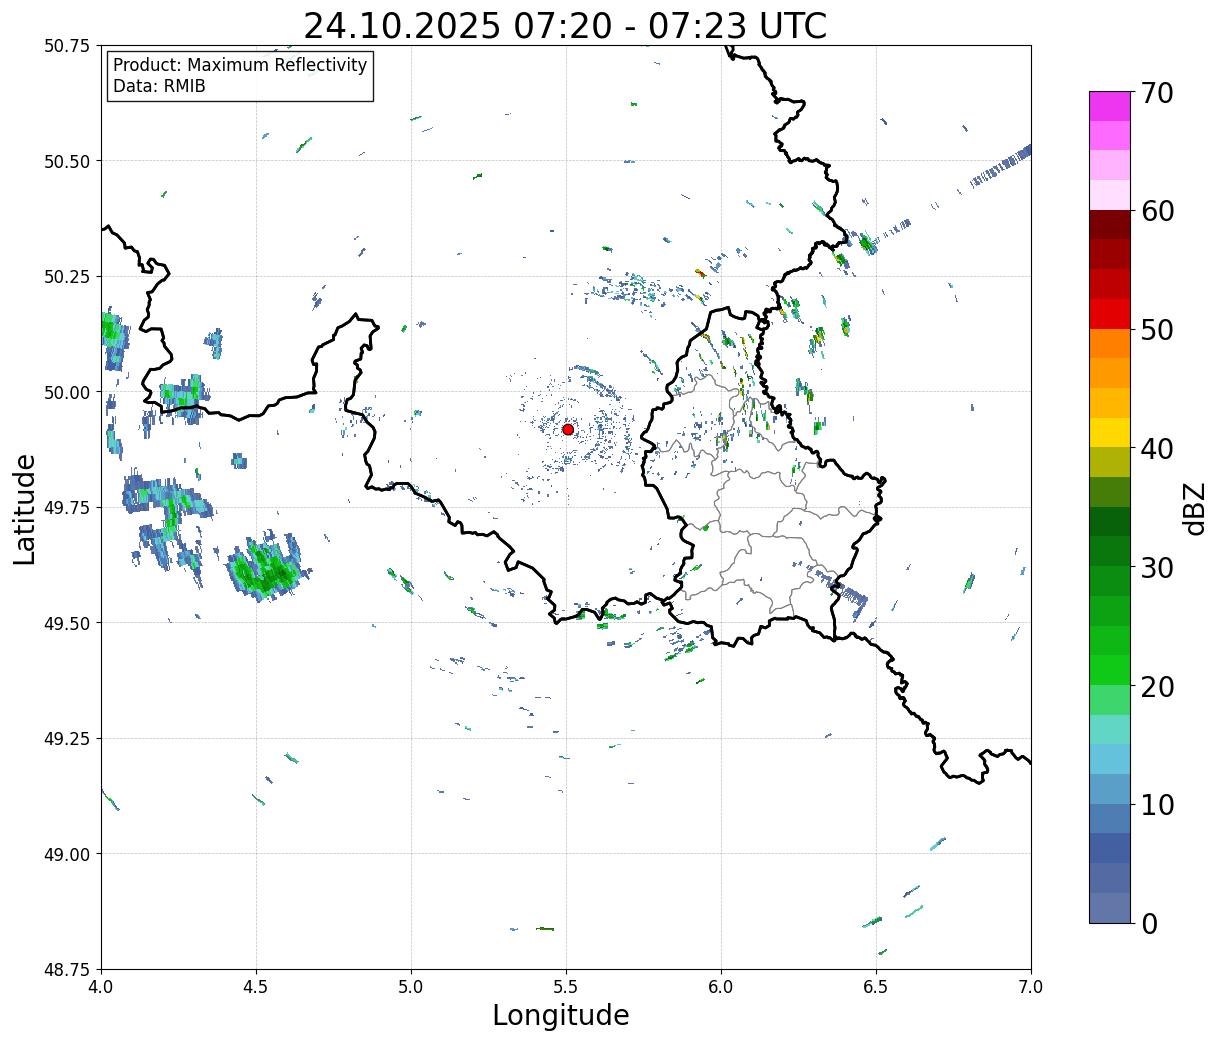Click the yellow colorbar swatch just above 40
This screenshot has width=1219, height=1040.
[1110, 433]
